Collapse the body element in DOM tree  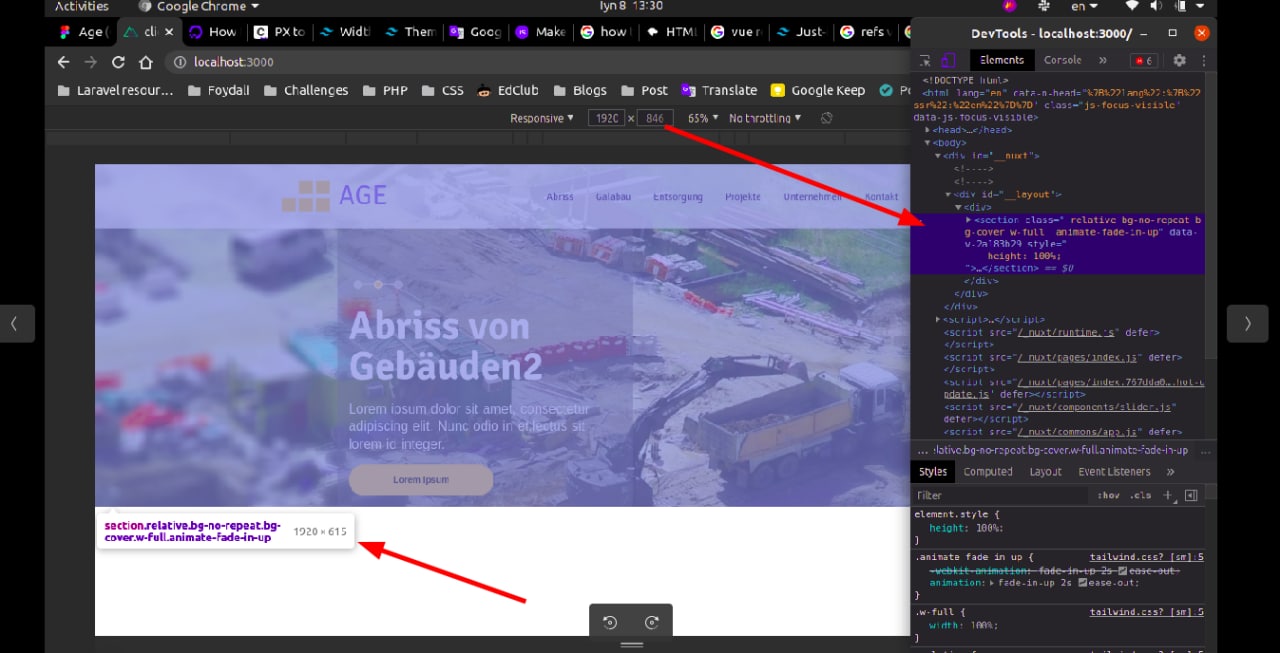tap(928, 143)
